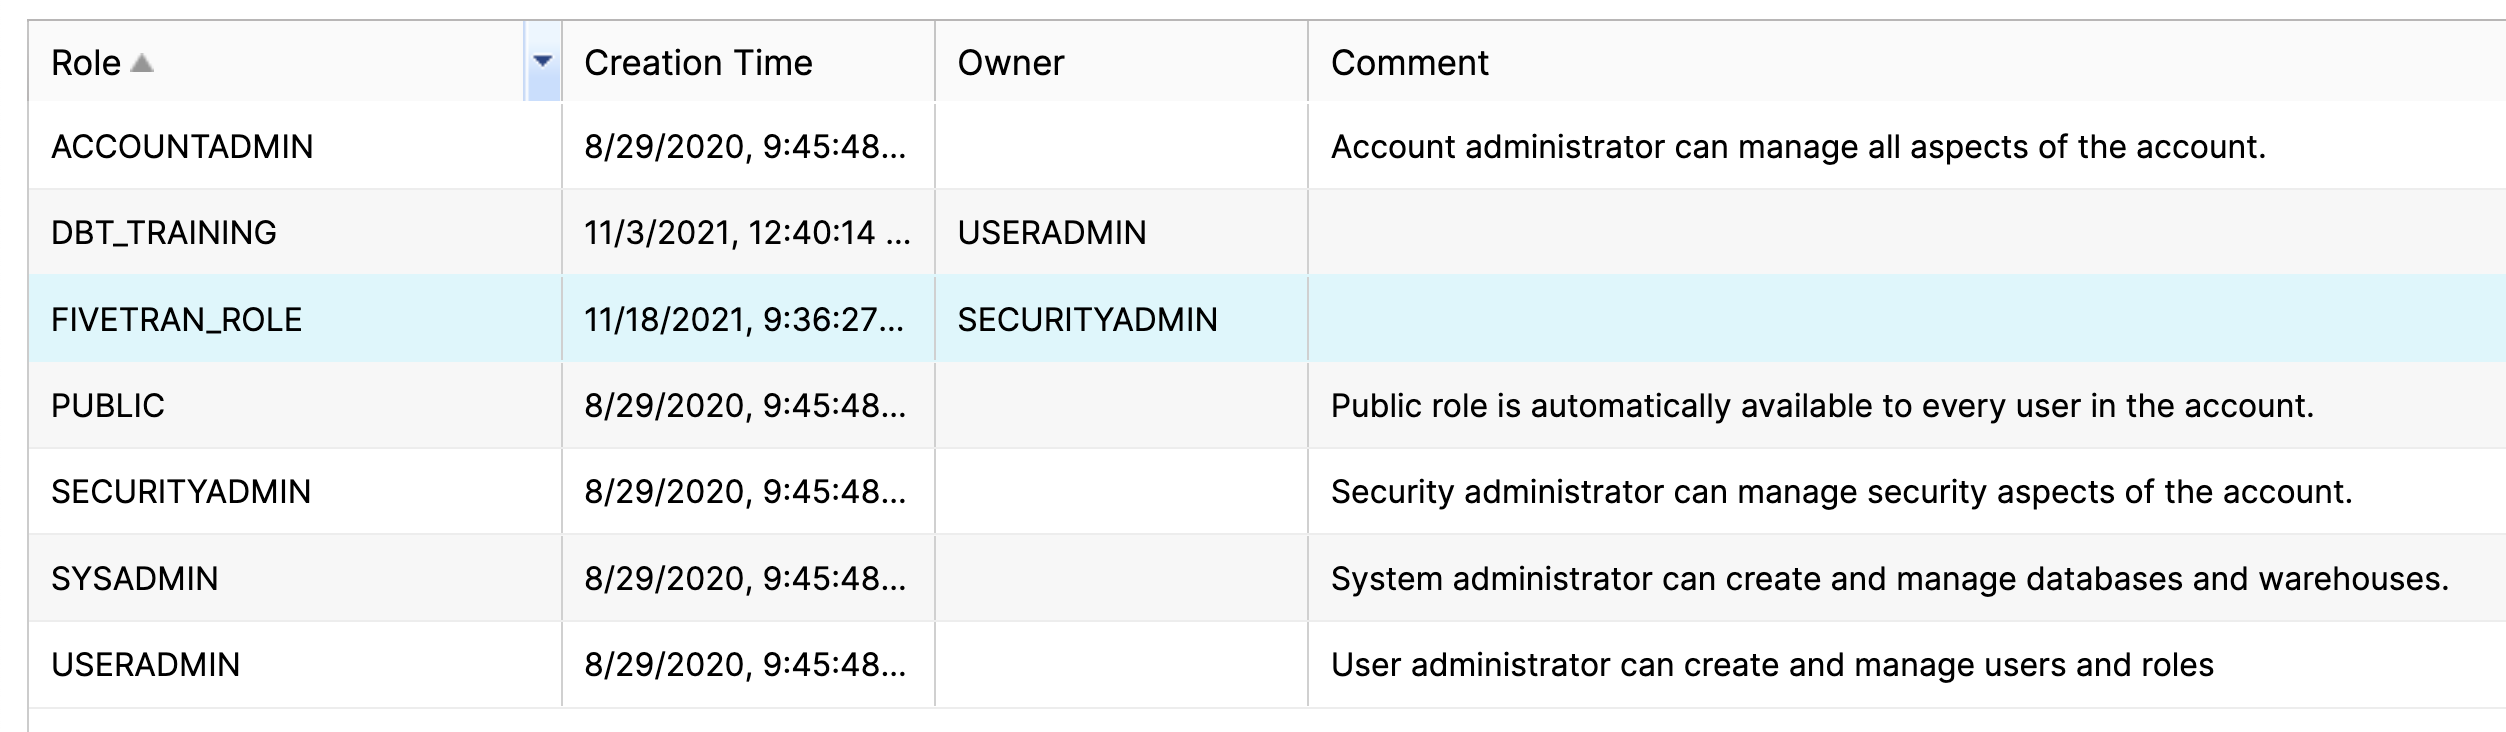Click the Role column sort arrow icon
The image size is (2506, 732).
click(142, 63)
